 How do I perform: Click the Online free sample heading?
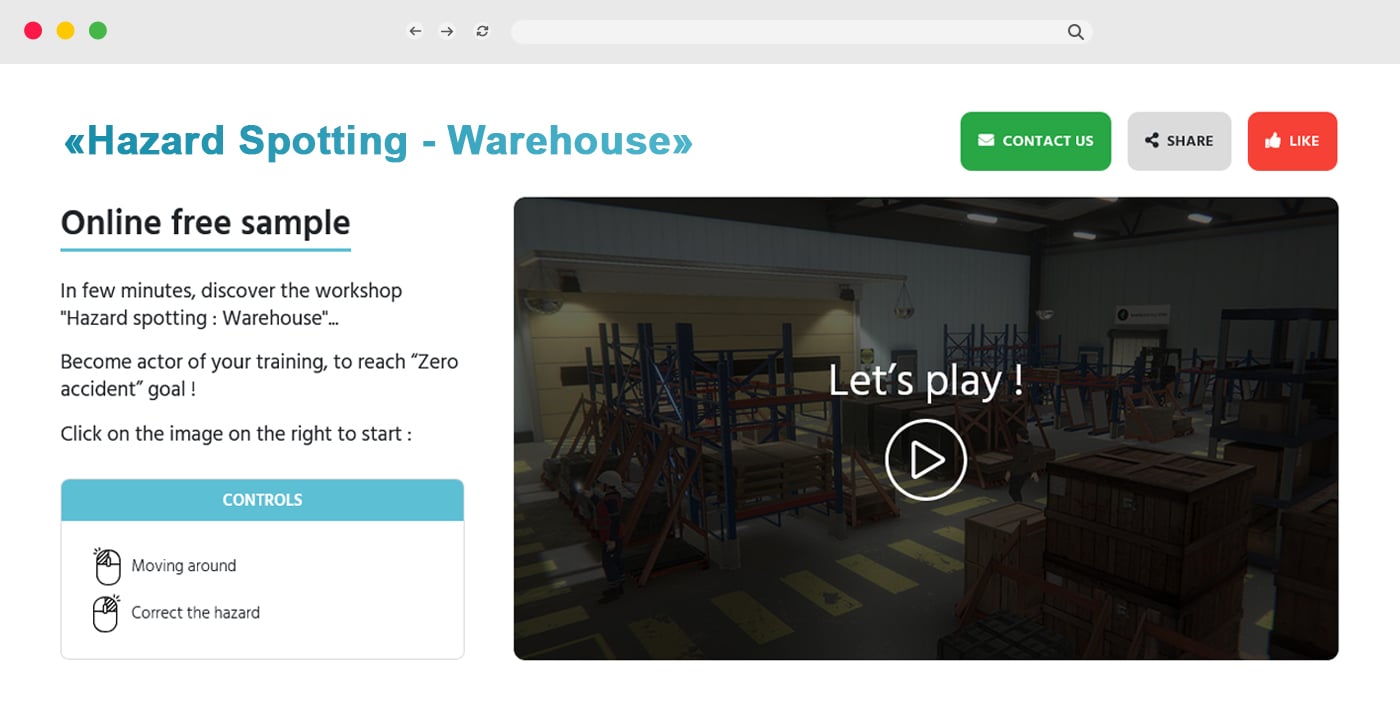pyautogui.click(x=205, y=222)
